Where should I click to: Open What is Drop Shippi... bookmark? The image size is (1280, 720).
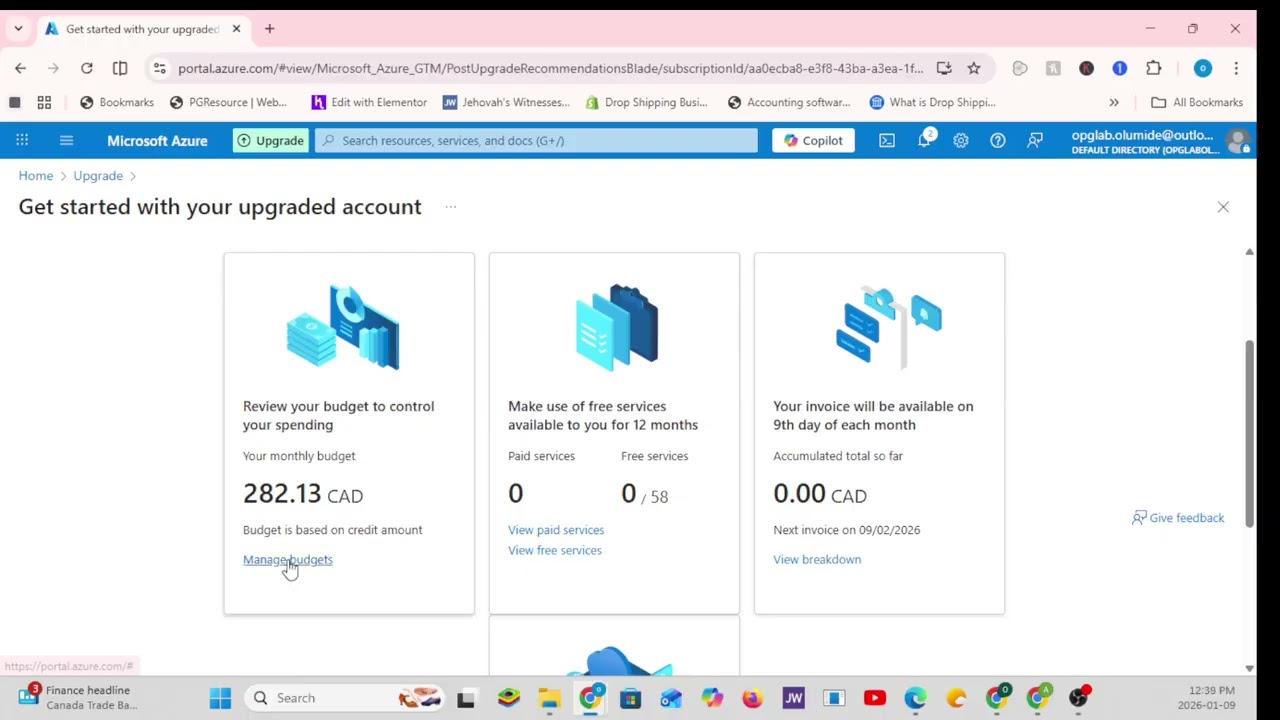click(x=933, y=102)
